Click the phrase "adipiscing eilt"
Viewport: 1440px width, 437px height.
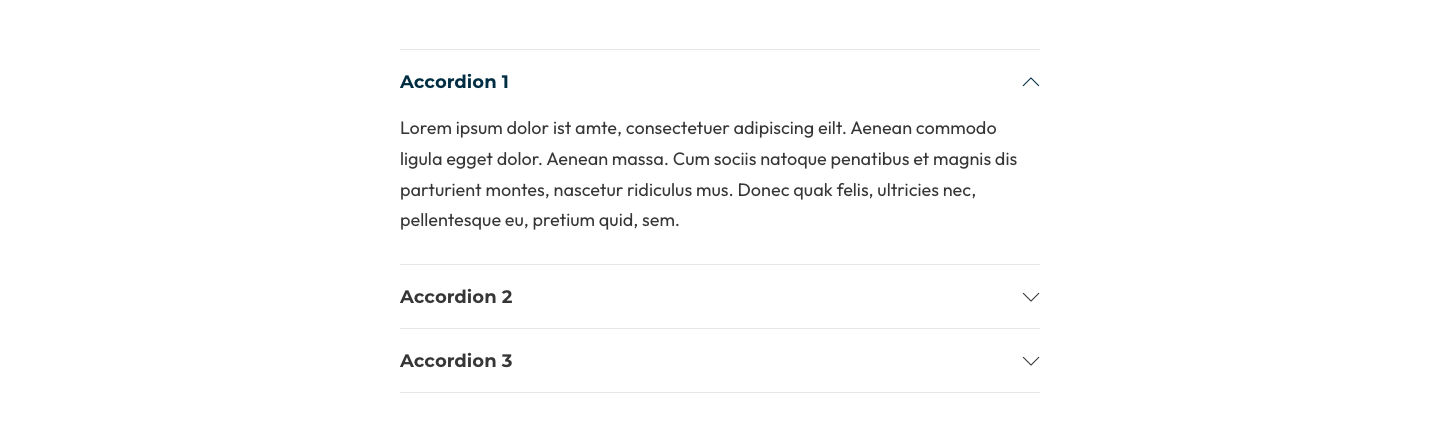point(789,128)
